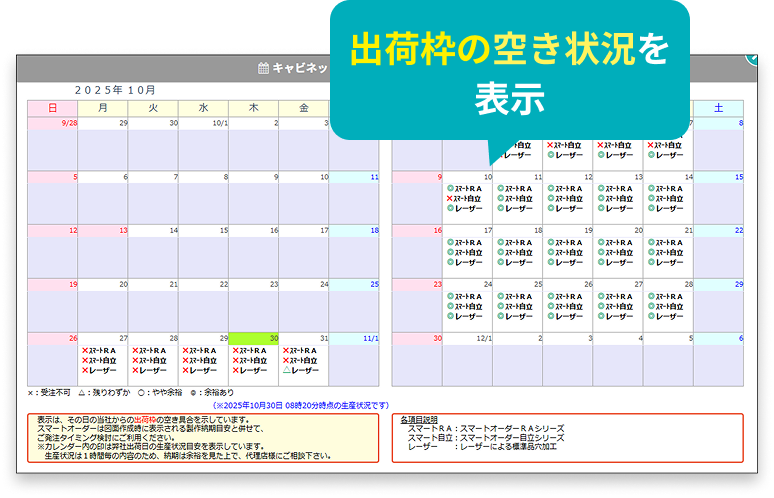Select the circle mark beside スマートRA on November 11
Screen dimensions: 774x498
click(x=501, y=189)
